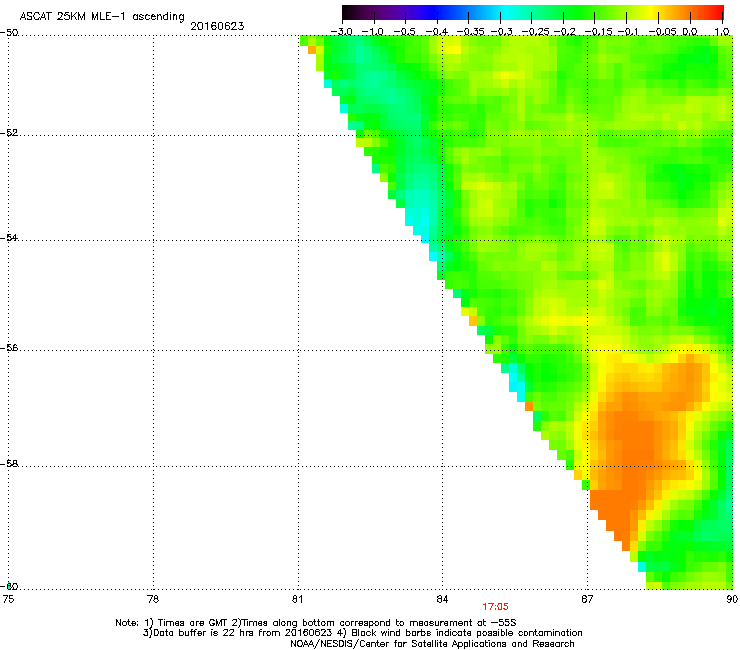Click the longitude label 87 on the bottom axis
Viewport: 740px width, 650px height.
click(587, 599)
